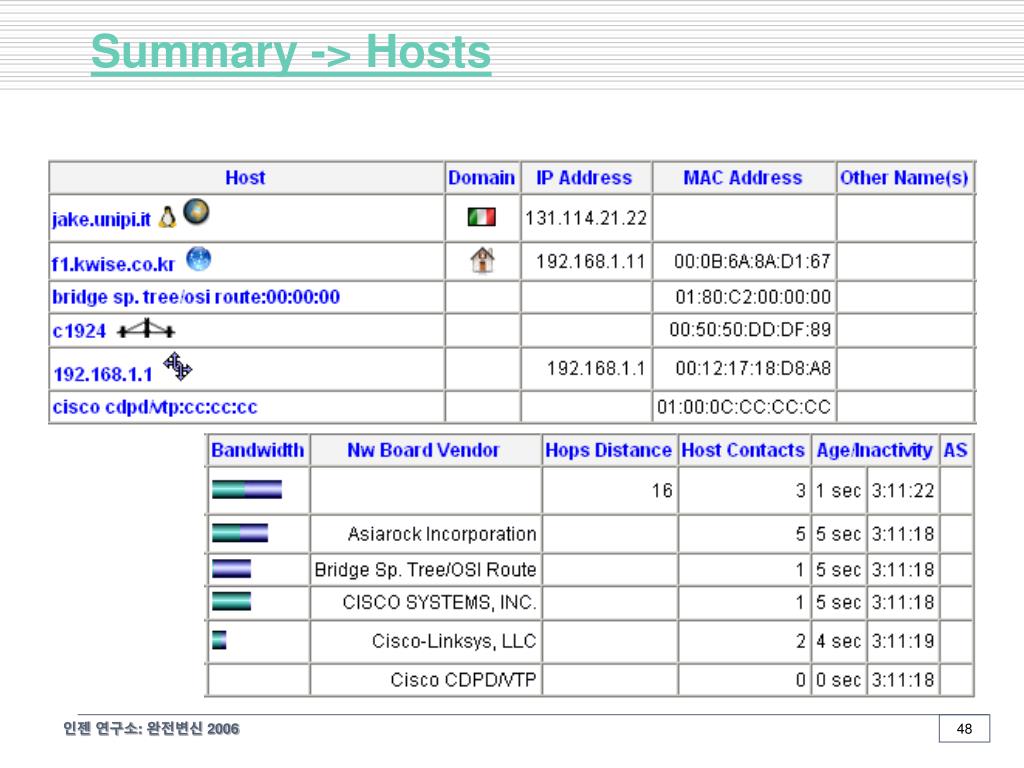Open the f1.kwise.co.kr host link
This screenshot has width=1024, height=768.
coord(113,264)
